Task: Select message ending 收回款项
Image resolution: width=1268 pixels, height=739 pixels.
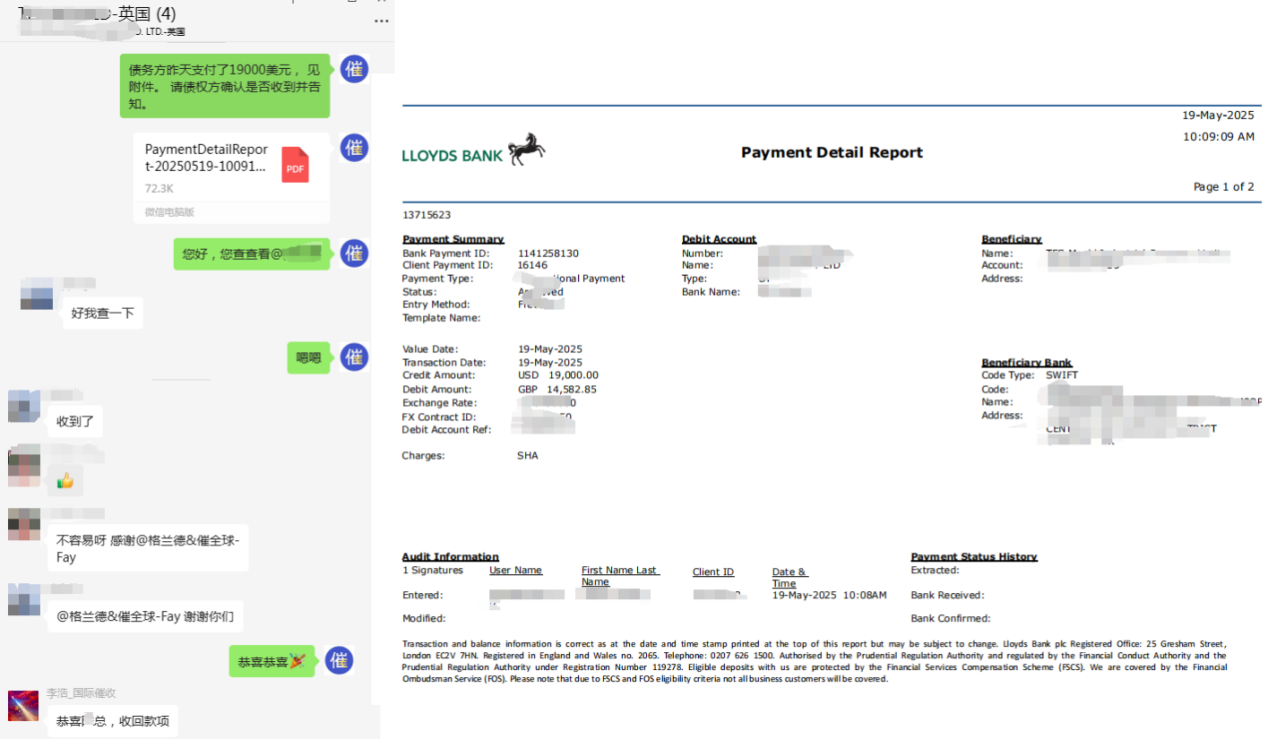Action: (112, 721)
